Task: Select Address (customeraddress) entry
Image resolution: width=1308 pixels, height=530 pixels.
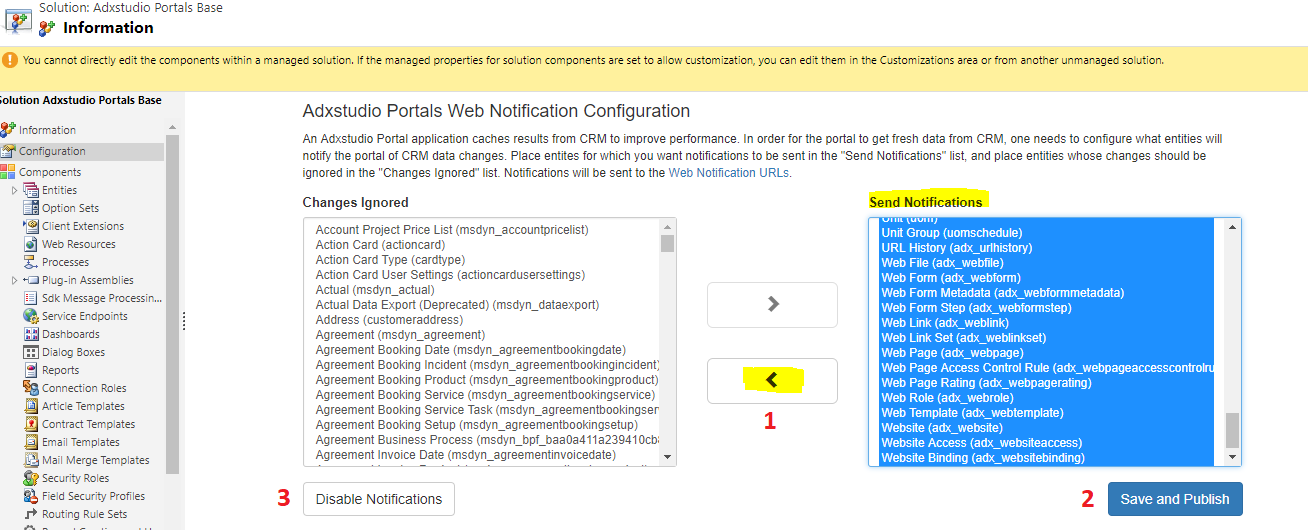Action: click(x=389, y=320)
